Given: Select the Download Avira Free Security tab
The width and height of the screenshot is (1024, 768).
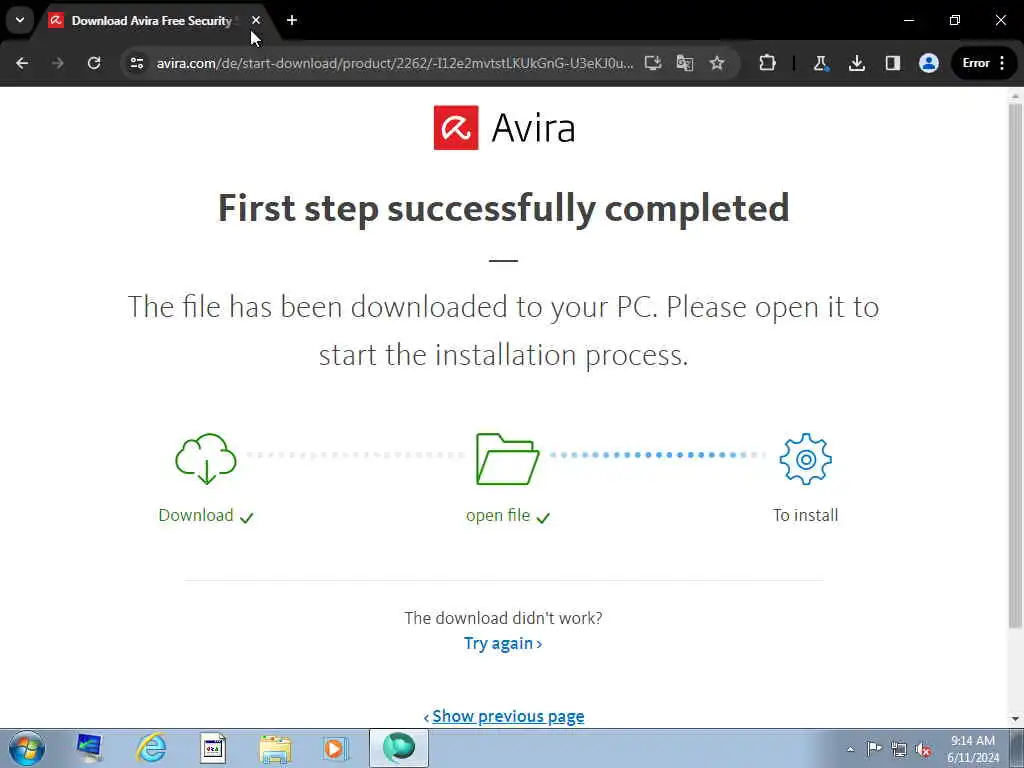Looking at the screenshot, I should [x=150, y=21].
